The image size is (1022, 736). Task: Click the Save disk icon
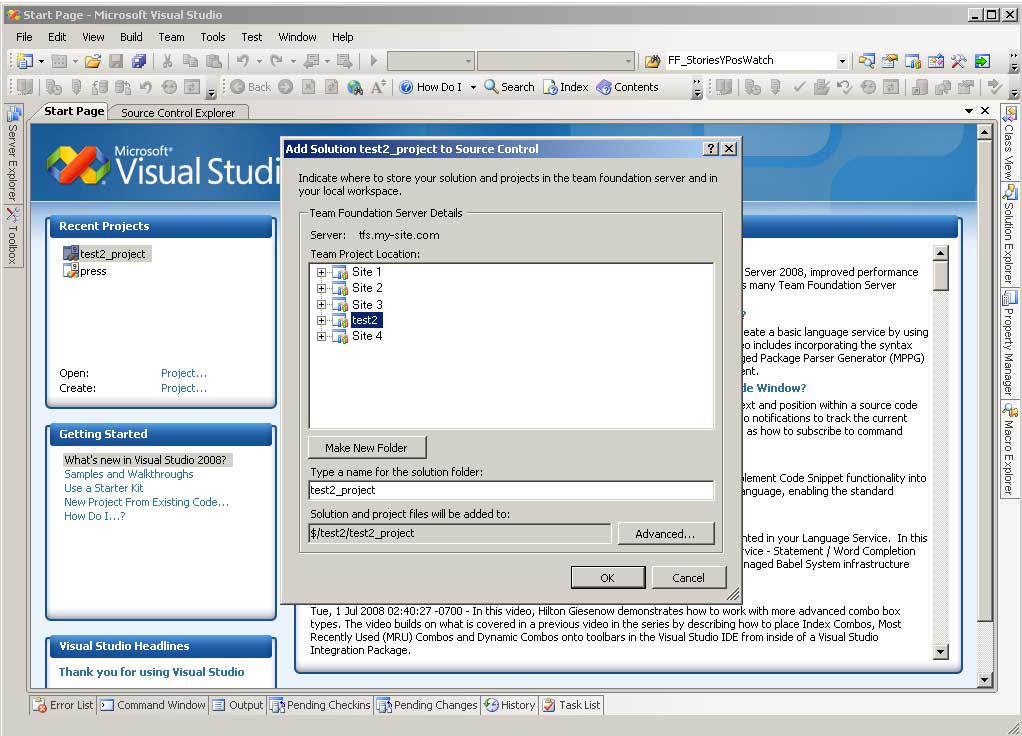click(116, 61)
